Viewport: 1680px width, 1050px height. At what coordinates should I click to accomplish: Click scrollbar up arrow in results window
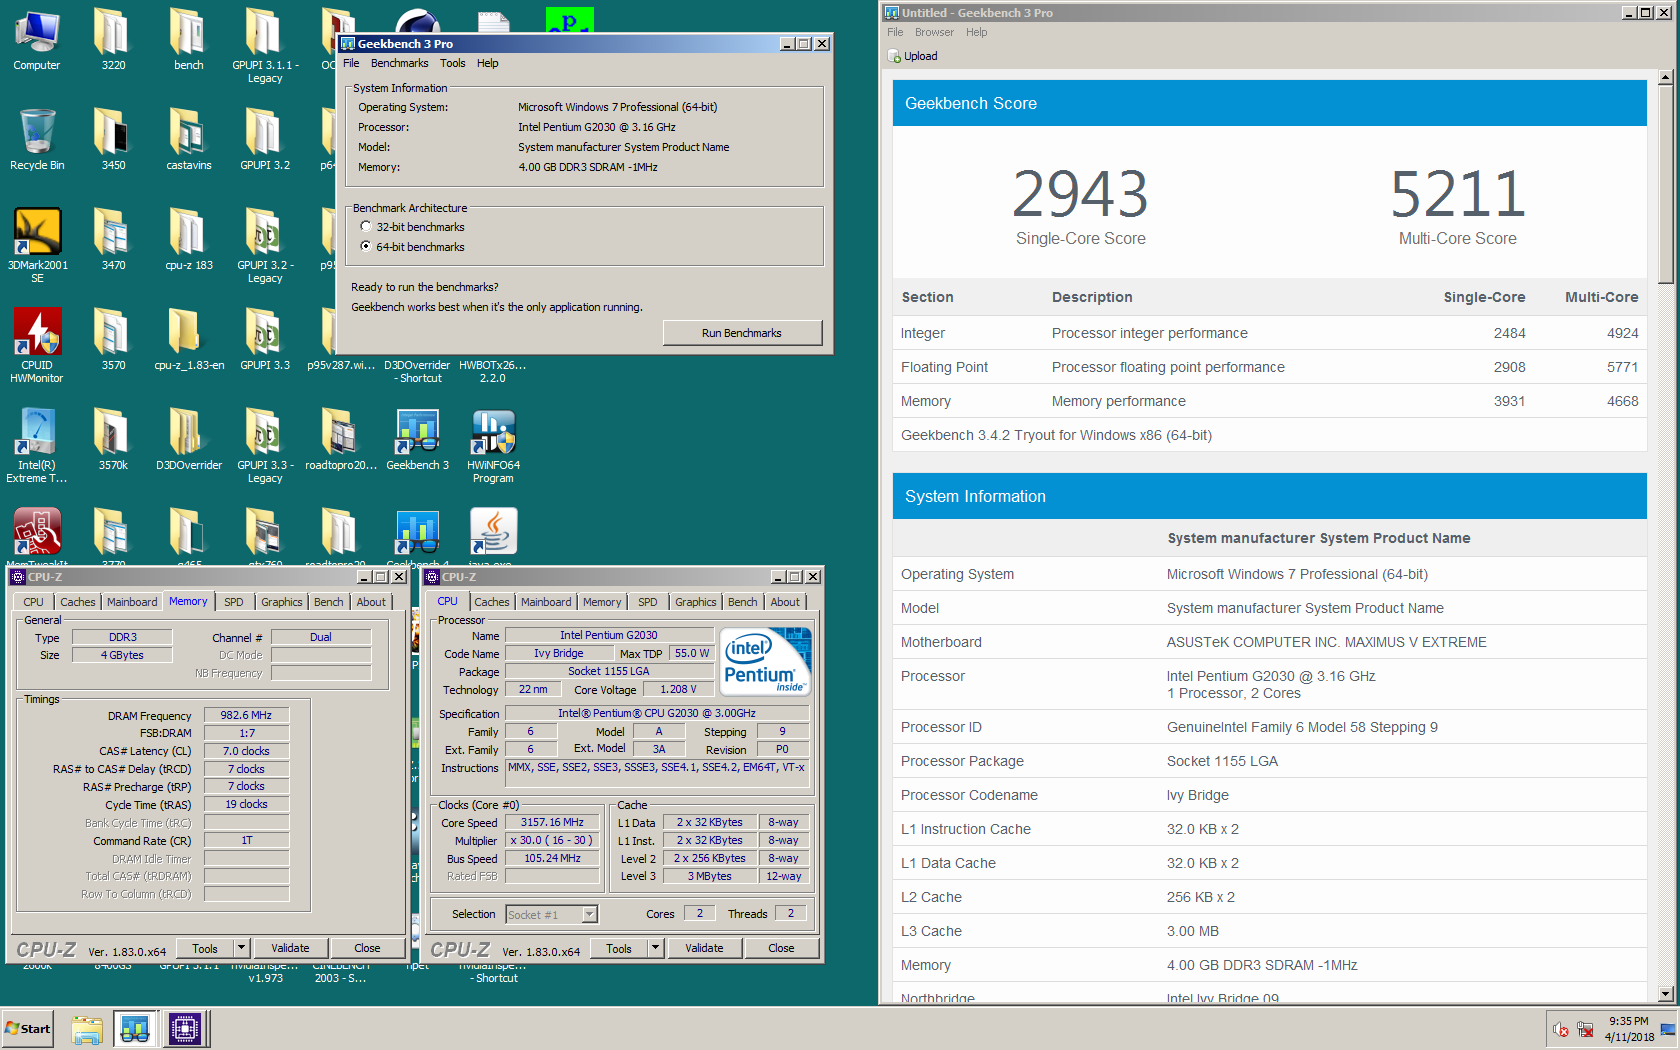[x=1665, y=77]
